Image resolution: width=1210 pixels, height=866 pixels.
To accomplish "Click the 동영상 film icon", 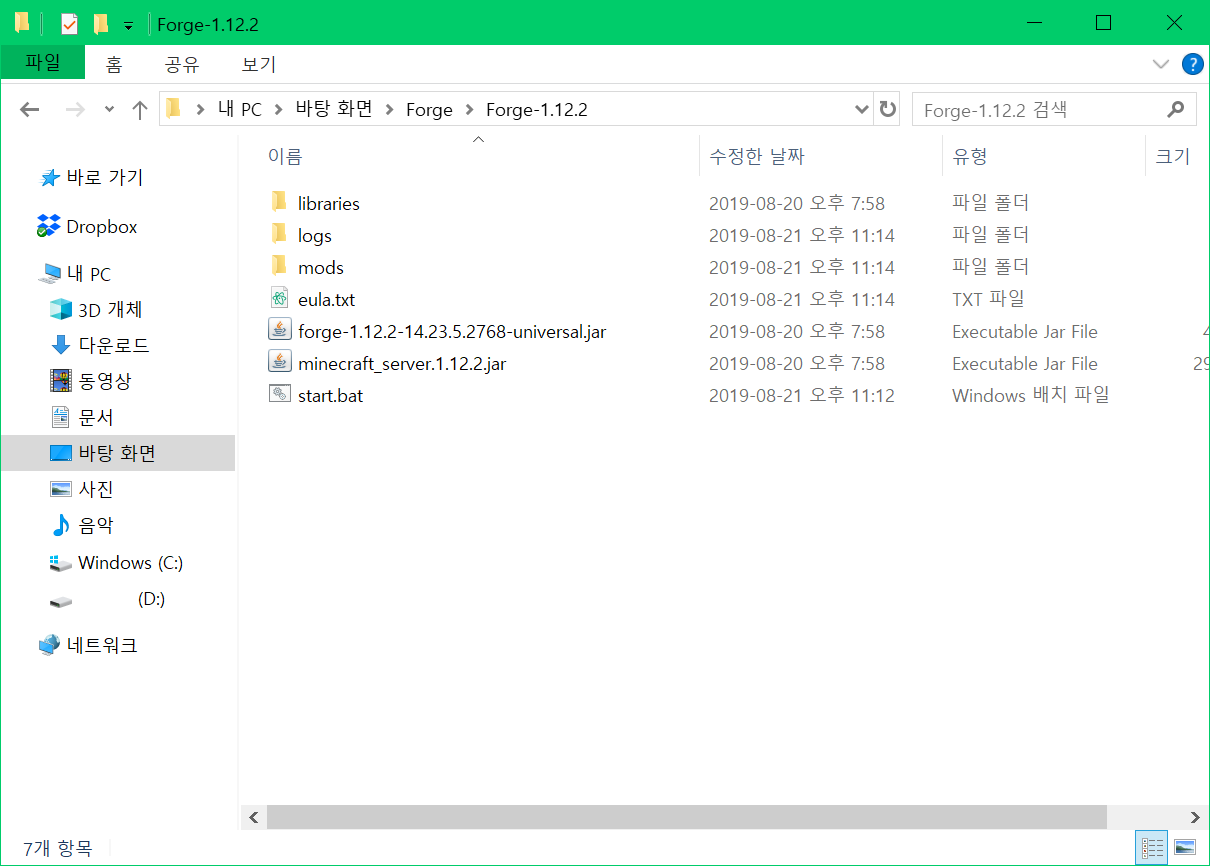I will [61, 381].
